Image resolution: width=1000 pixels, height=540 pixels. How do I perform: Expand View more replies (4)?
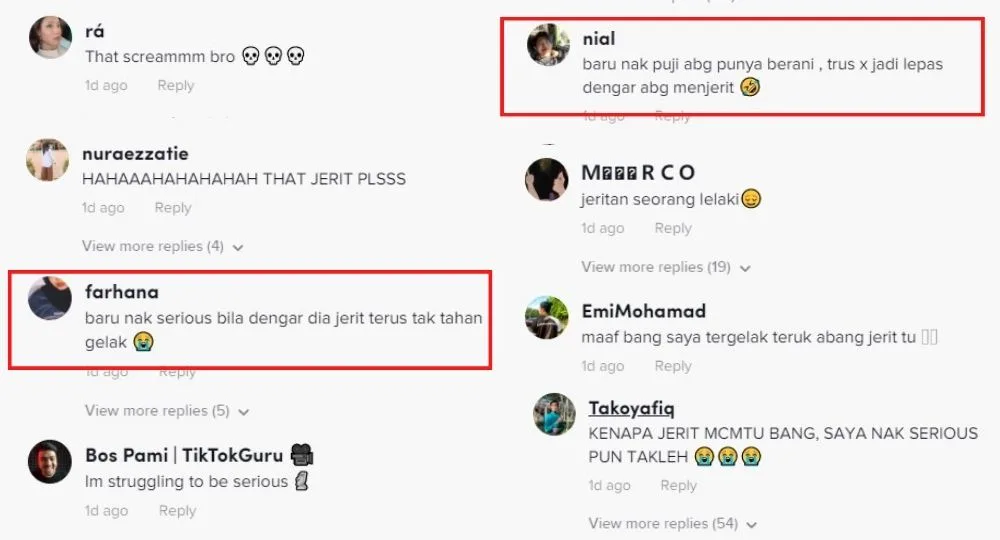[163, 246]
